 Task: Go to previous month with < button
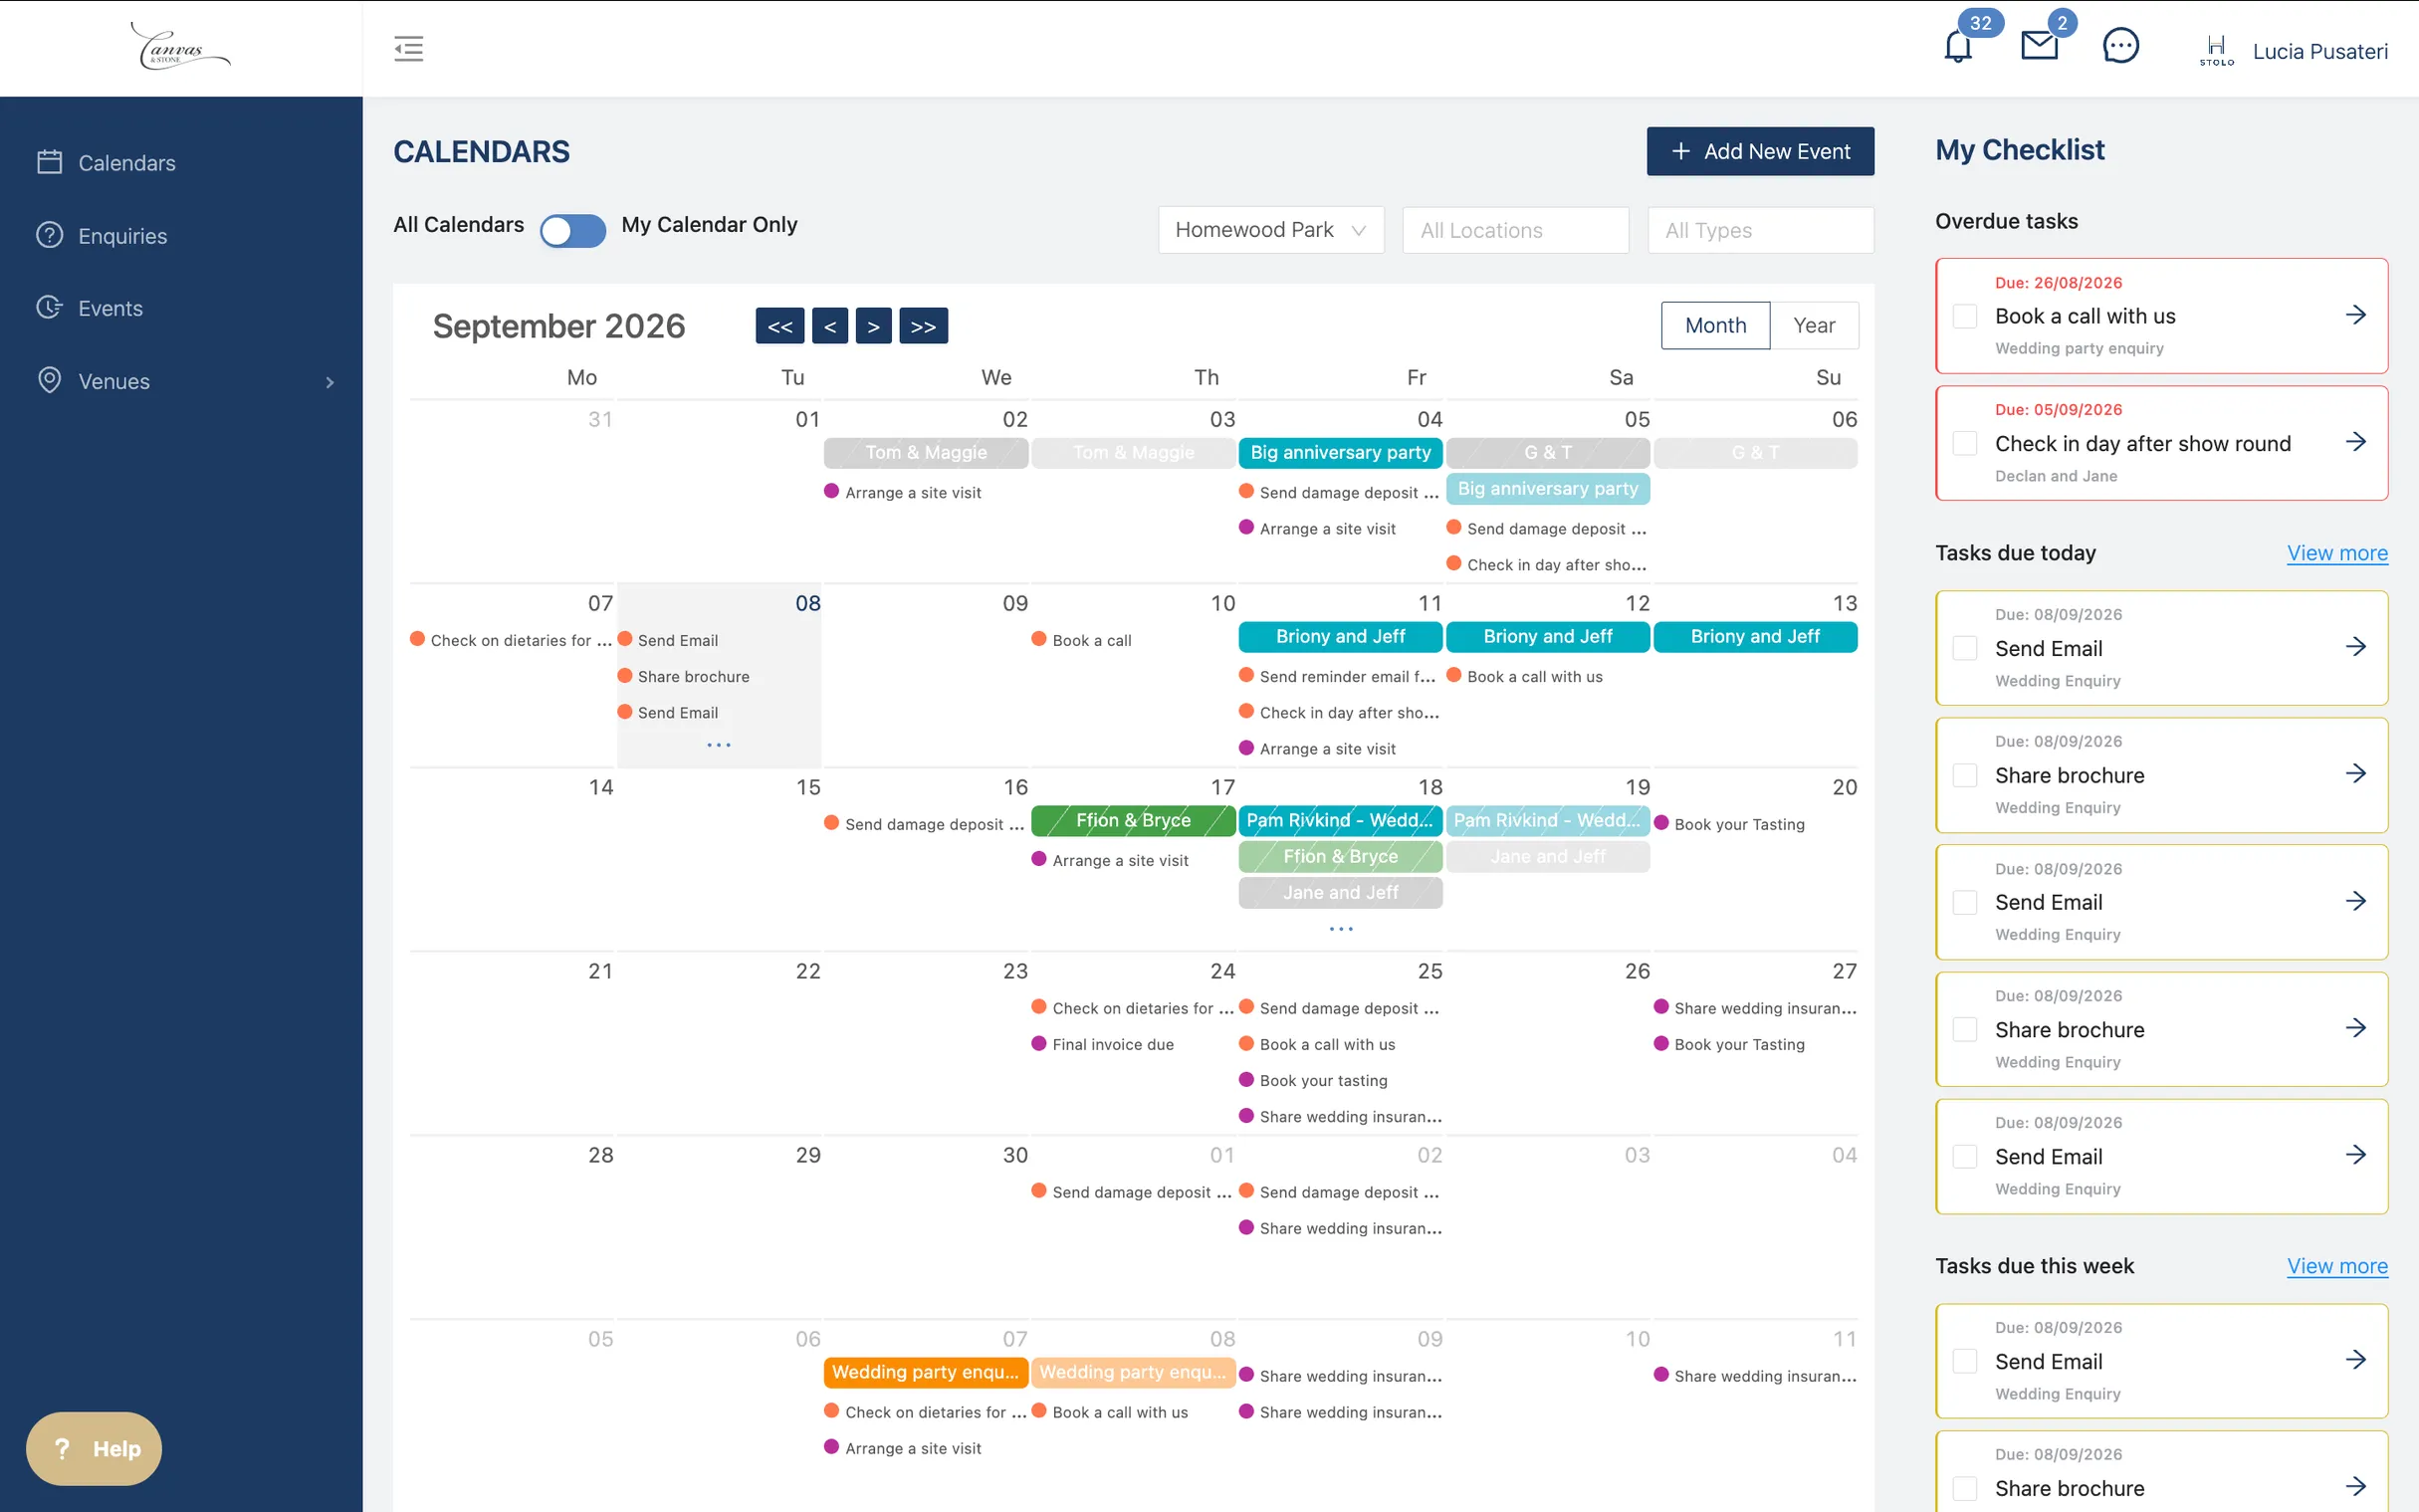coord(830,326)
